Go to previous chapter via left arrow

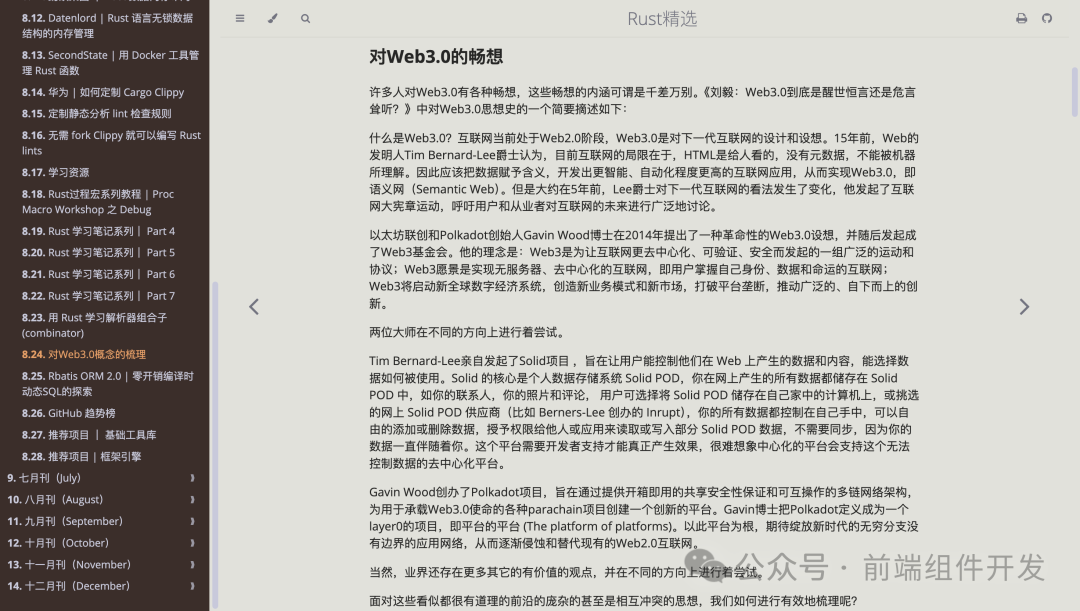pos(254,306)
